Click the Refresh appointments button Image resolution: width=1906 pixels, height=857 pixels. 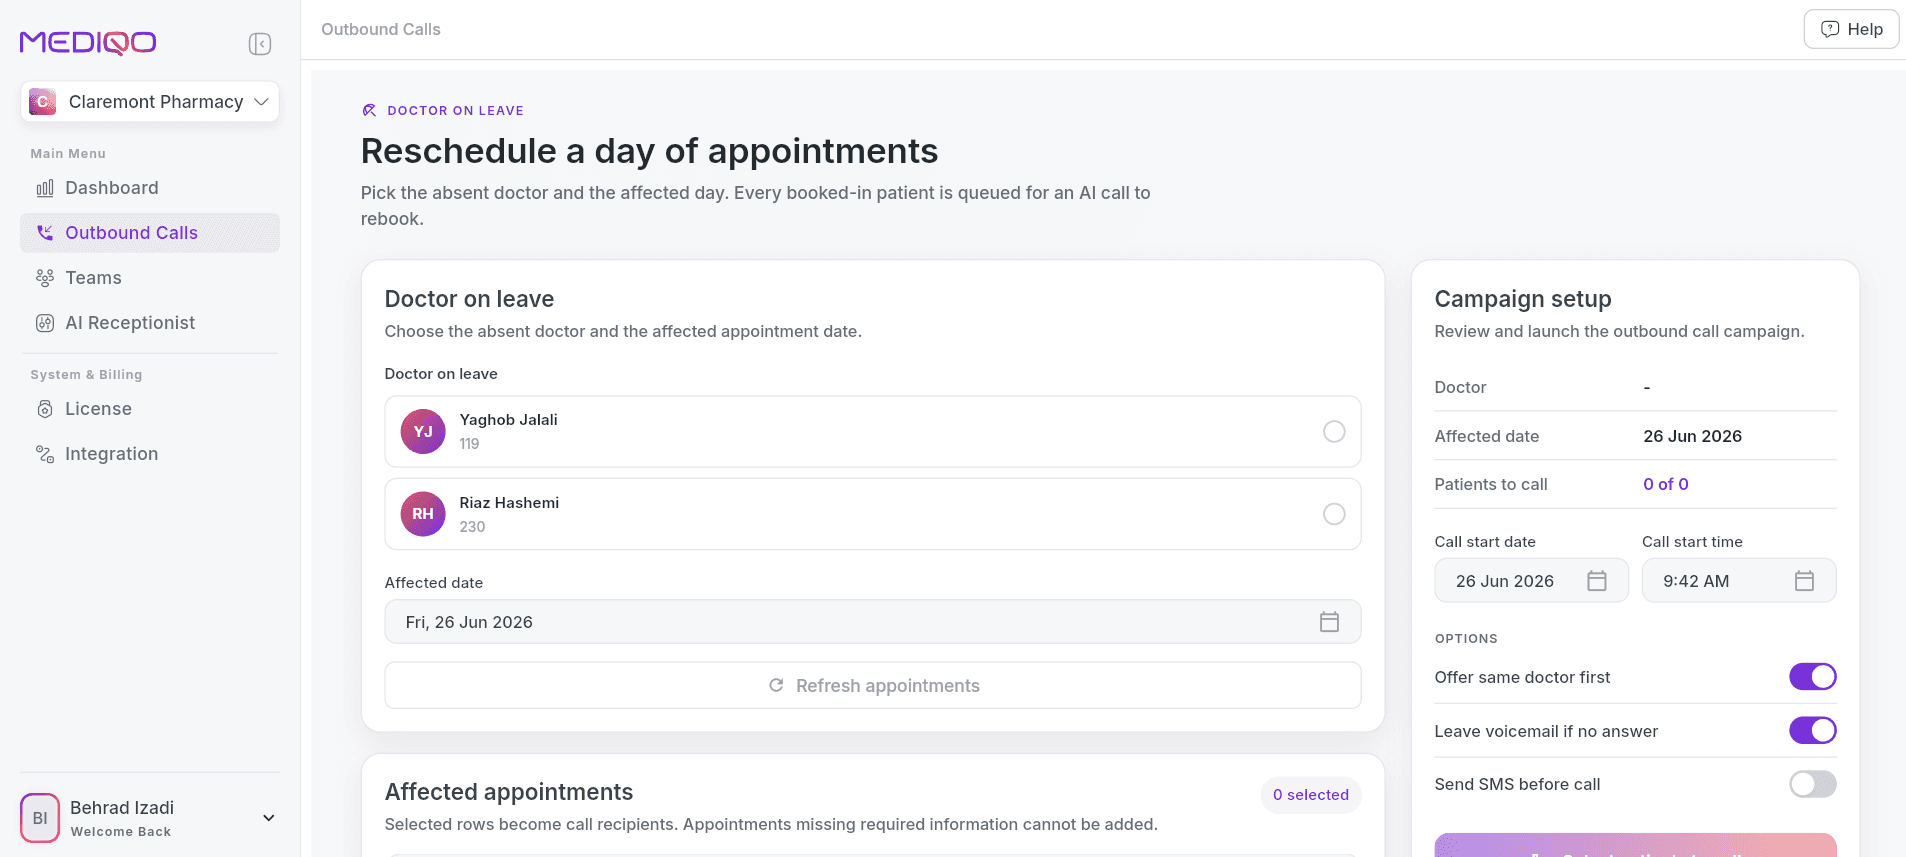coord(872,686)
